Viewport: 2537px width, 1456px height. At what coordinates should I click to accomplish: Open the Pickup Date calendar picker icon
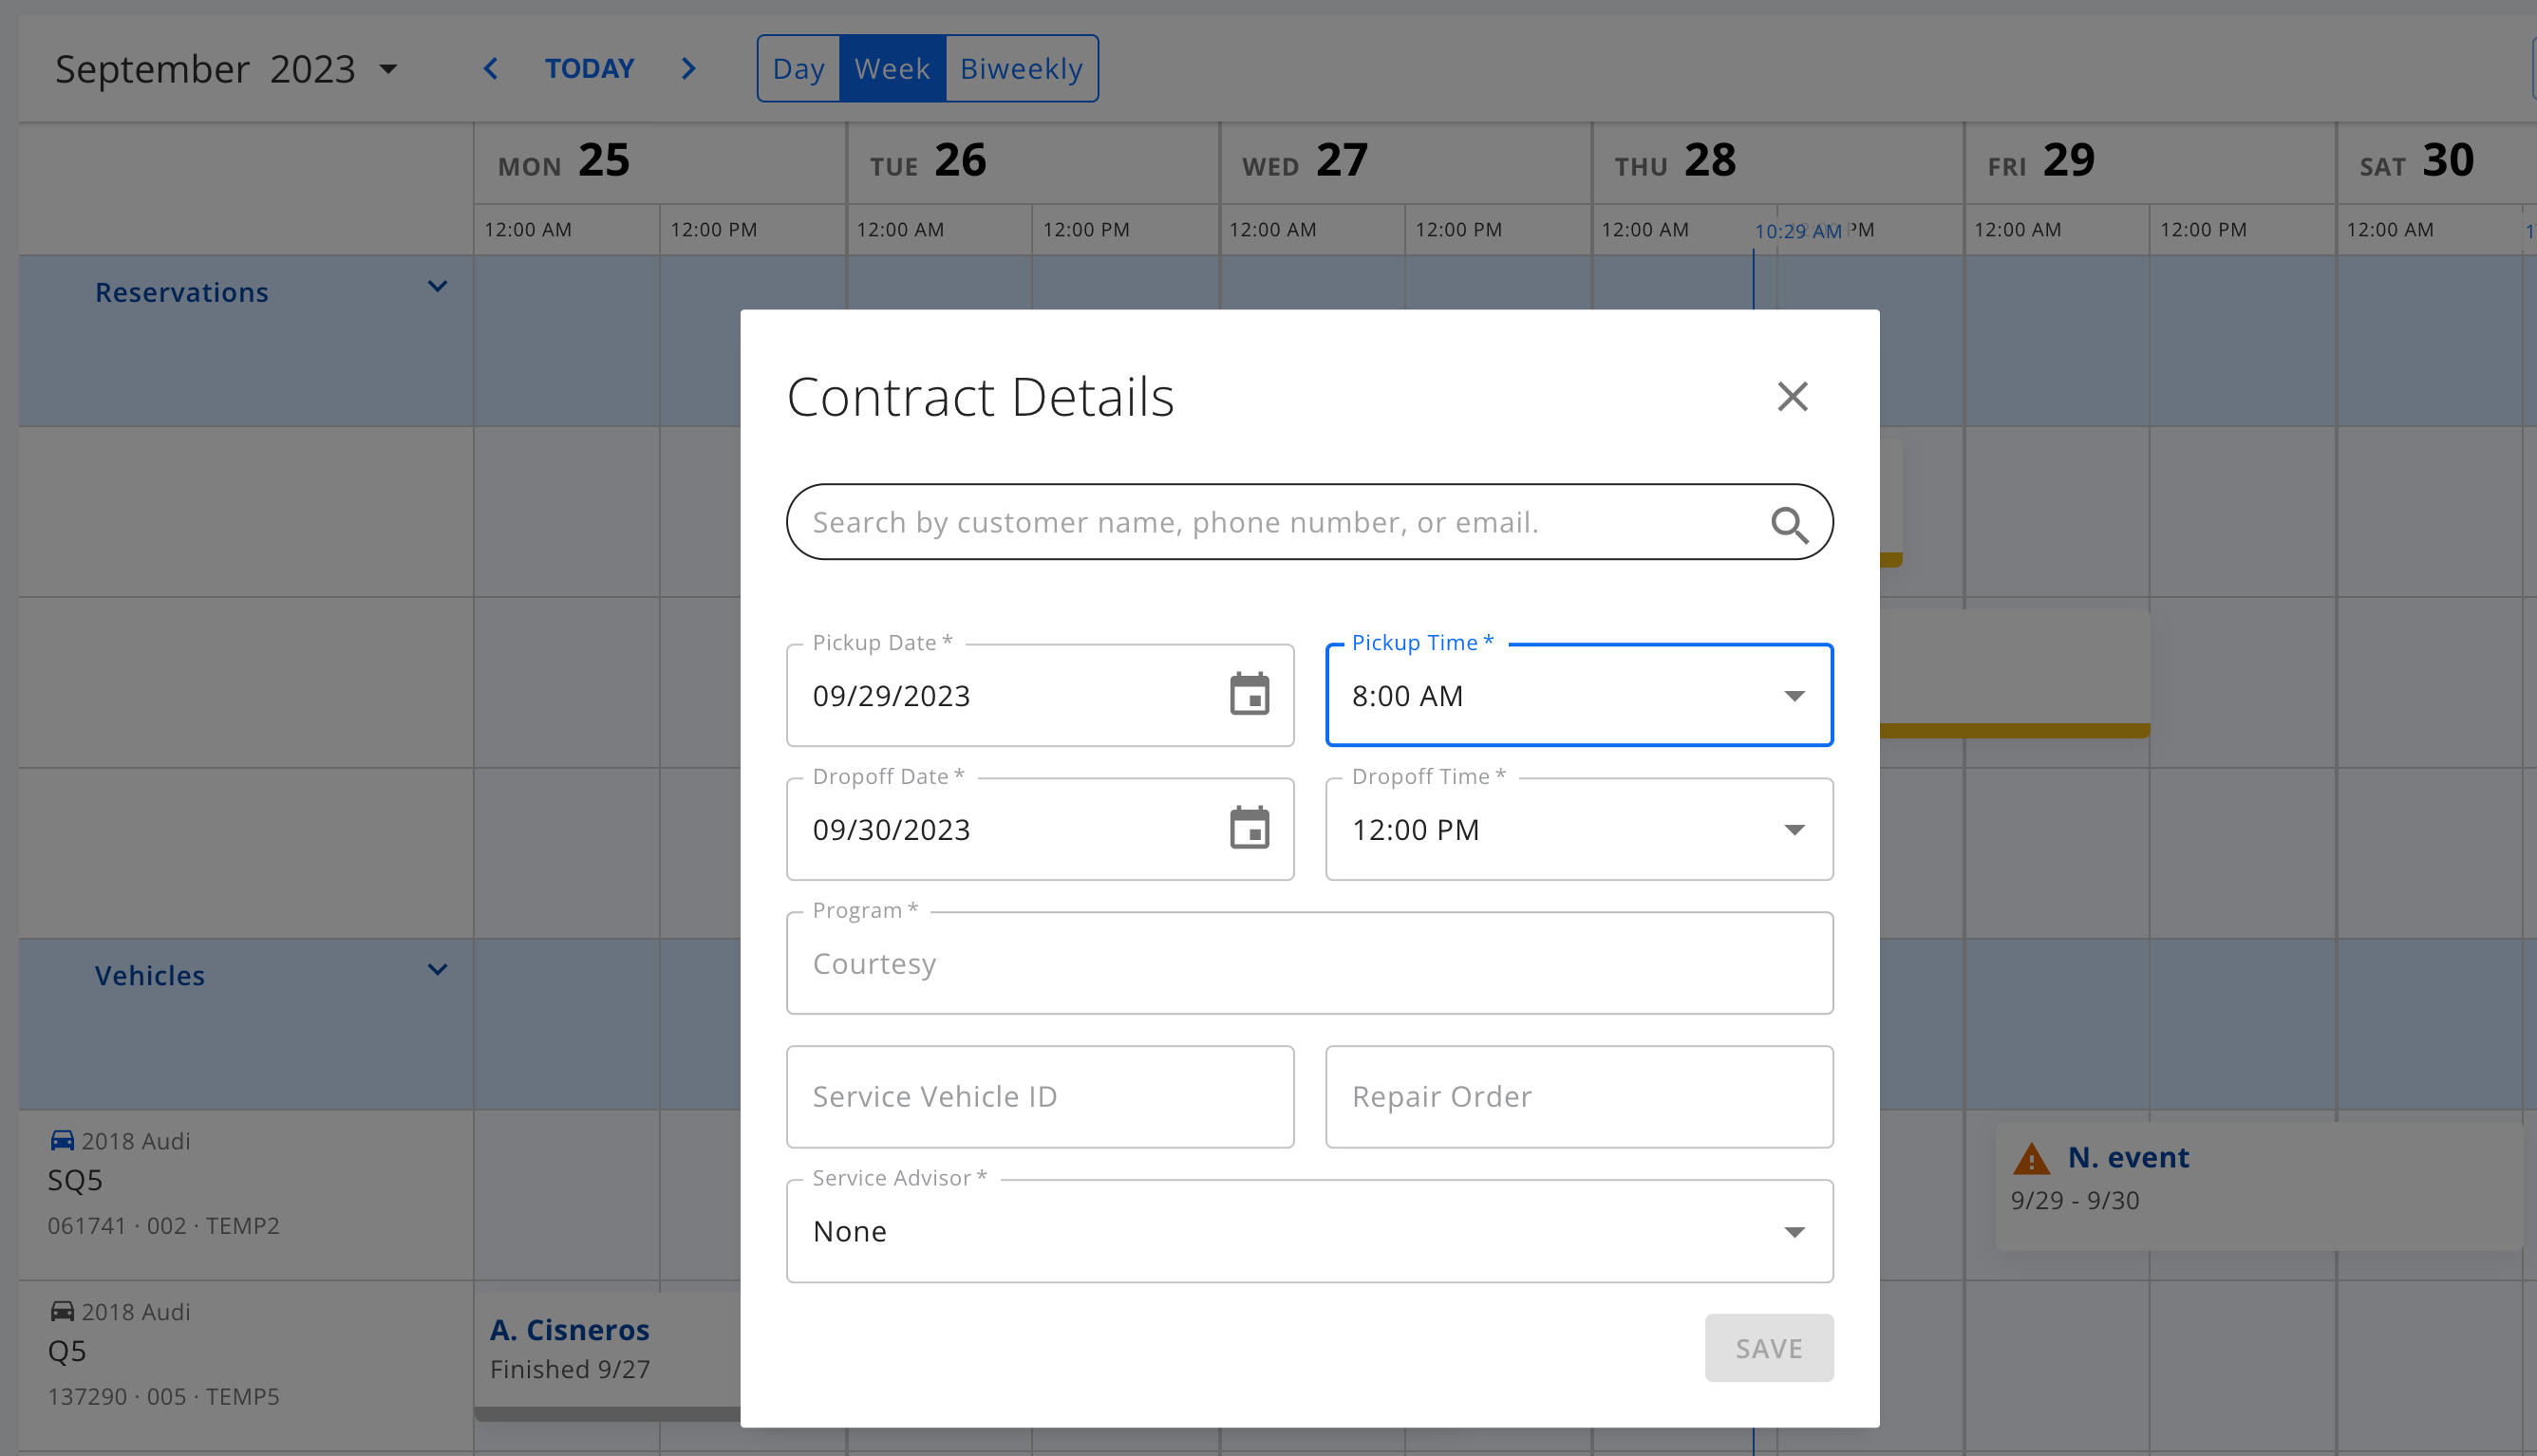click(x=1249, y=695)
